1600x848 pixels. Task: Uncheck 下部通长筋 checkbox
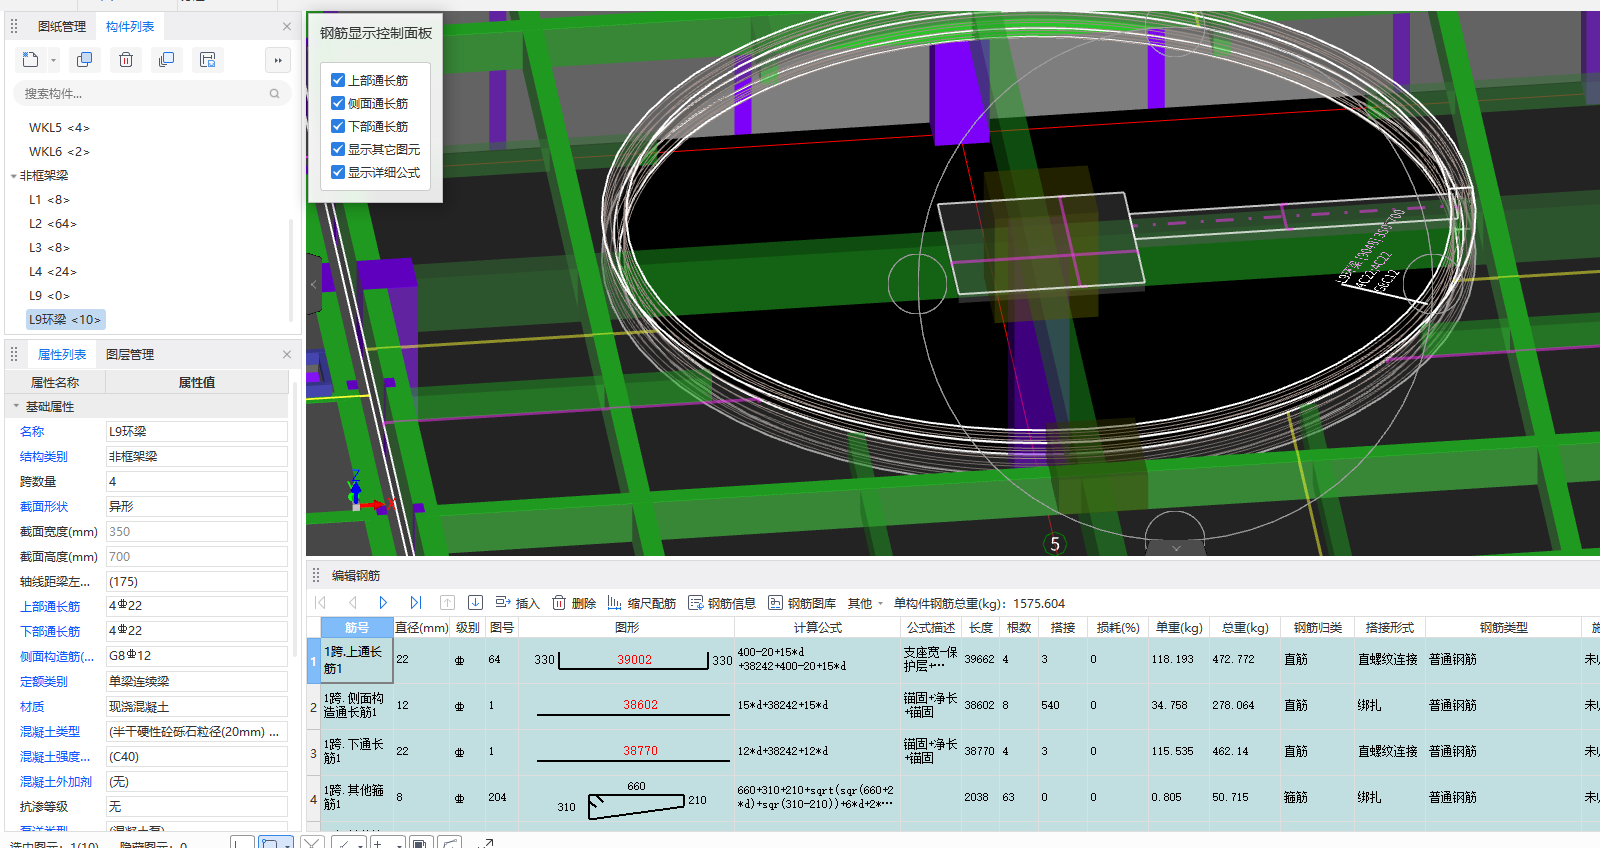pos(338,126)
